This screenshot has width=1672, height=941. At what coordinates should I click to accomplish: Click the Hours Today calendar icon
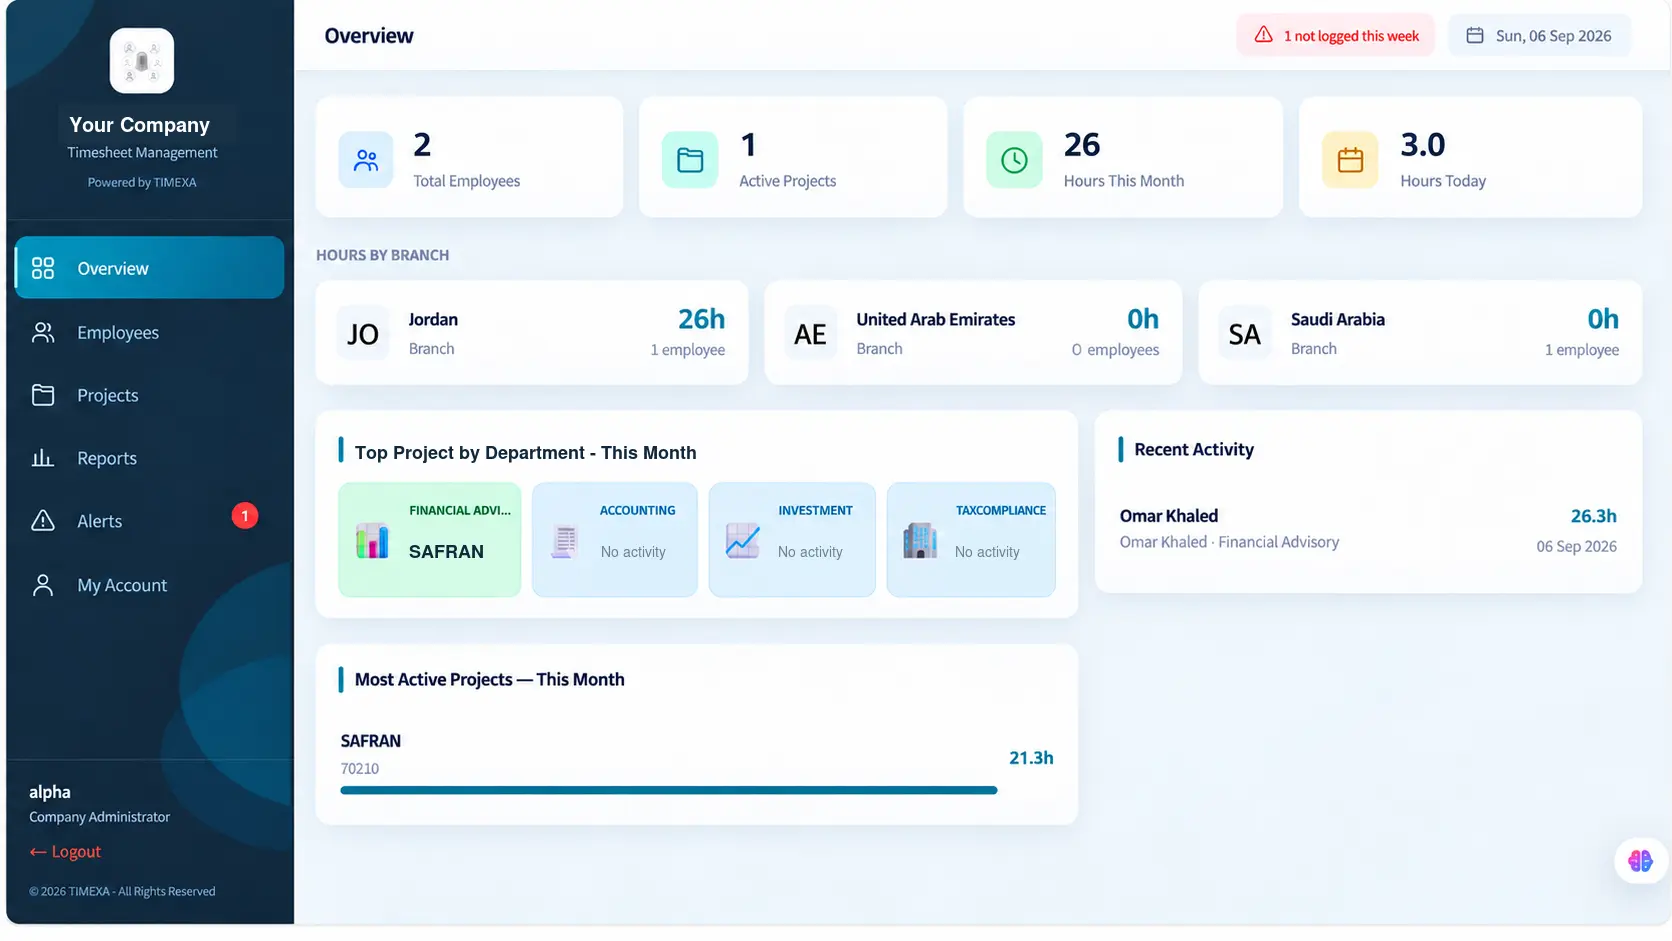pos(1350,160)
